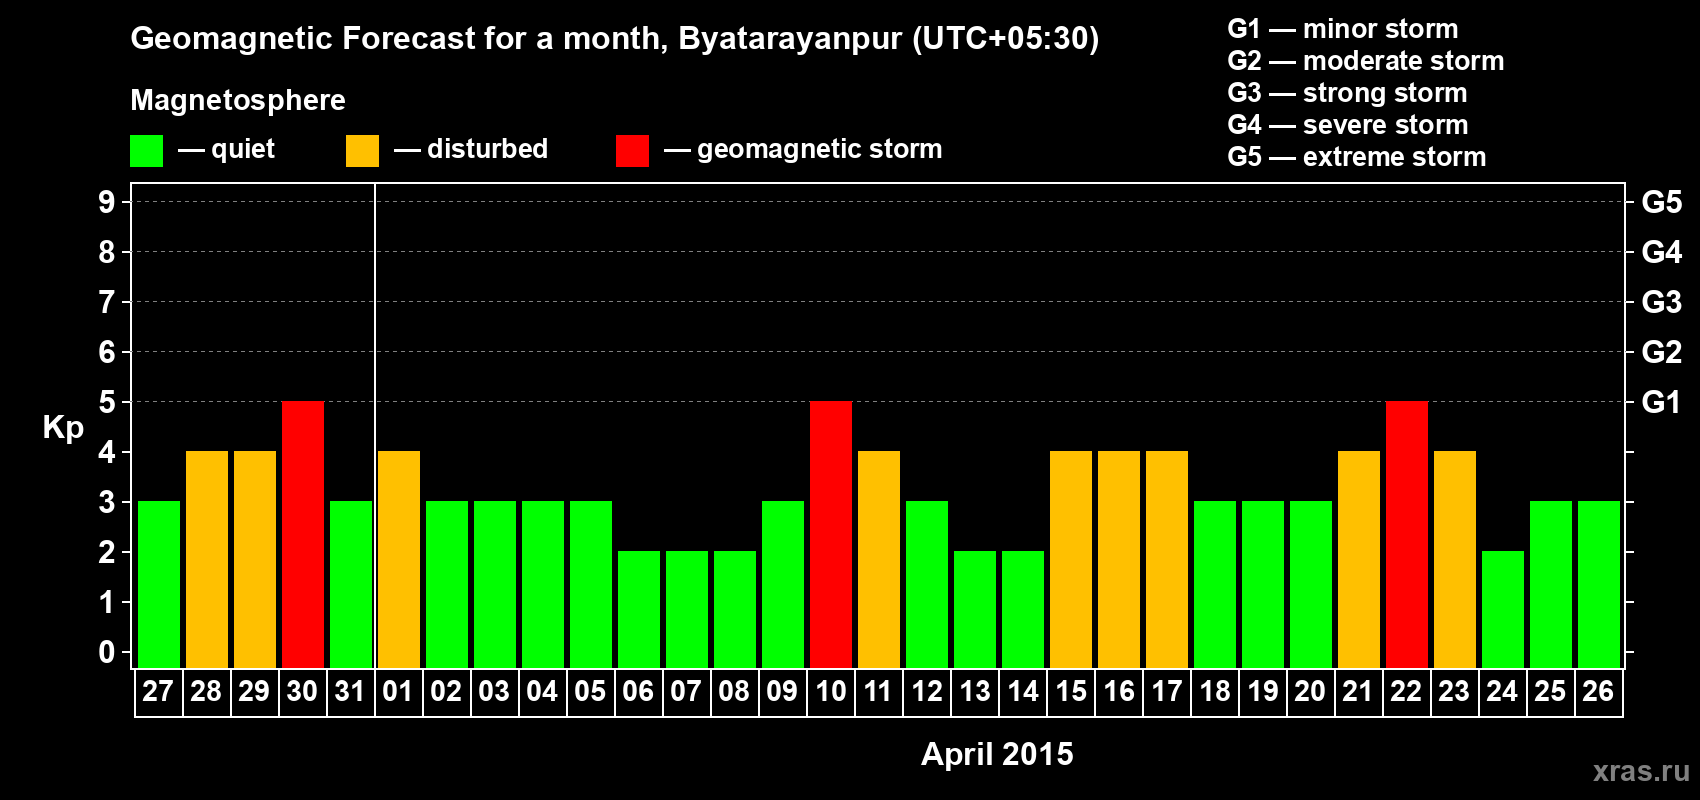Click the green bar for day 24
1700x800 pixels.
point(1503,610)
